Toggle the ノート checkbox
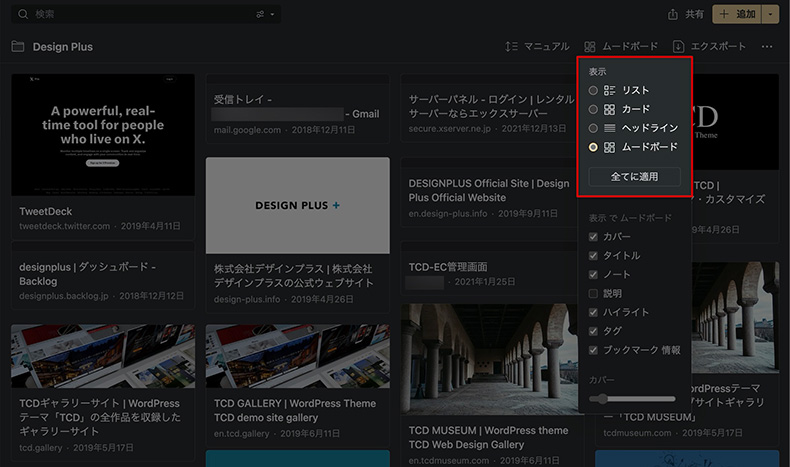 tap(593, 275)
